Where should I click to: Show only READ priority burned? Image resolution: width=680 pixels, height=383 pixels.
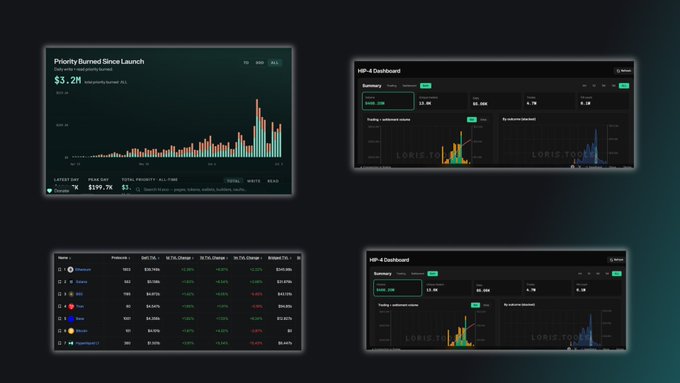click(273, 181)
